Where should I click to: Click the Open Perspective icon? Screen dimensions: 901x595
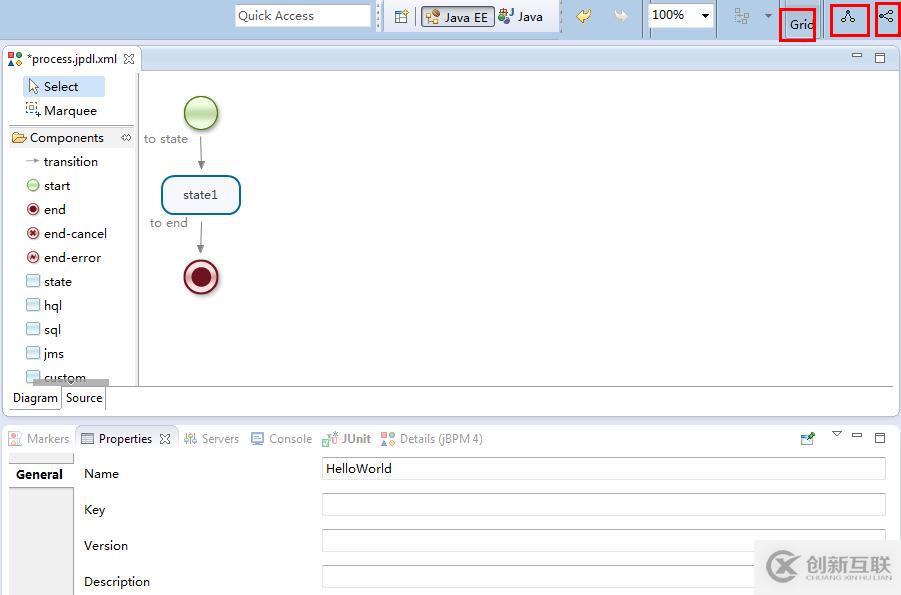coord(401,17)
